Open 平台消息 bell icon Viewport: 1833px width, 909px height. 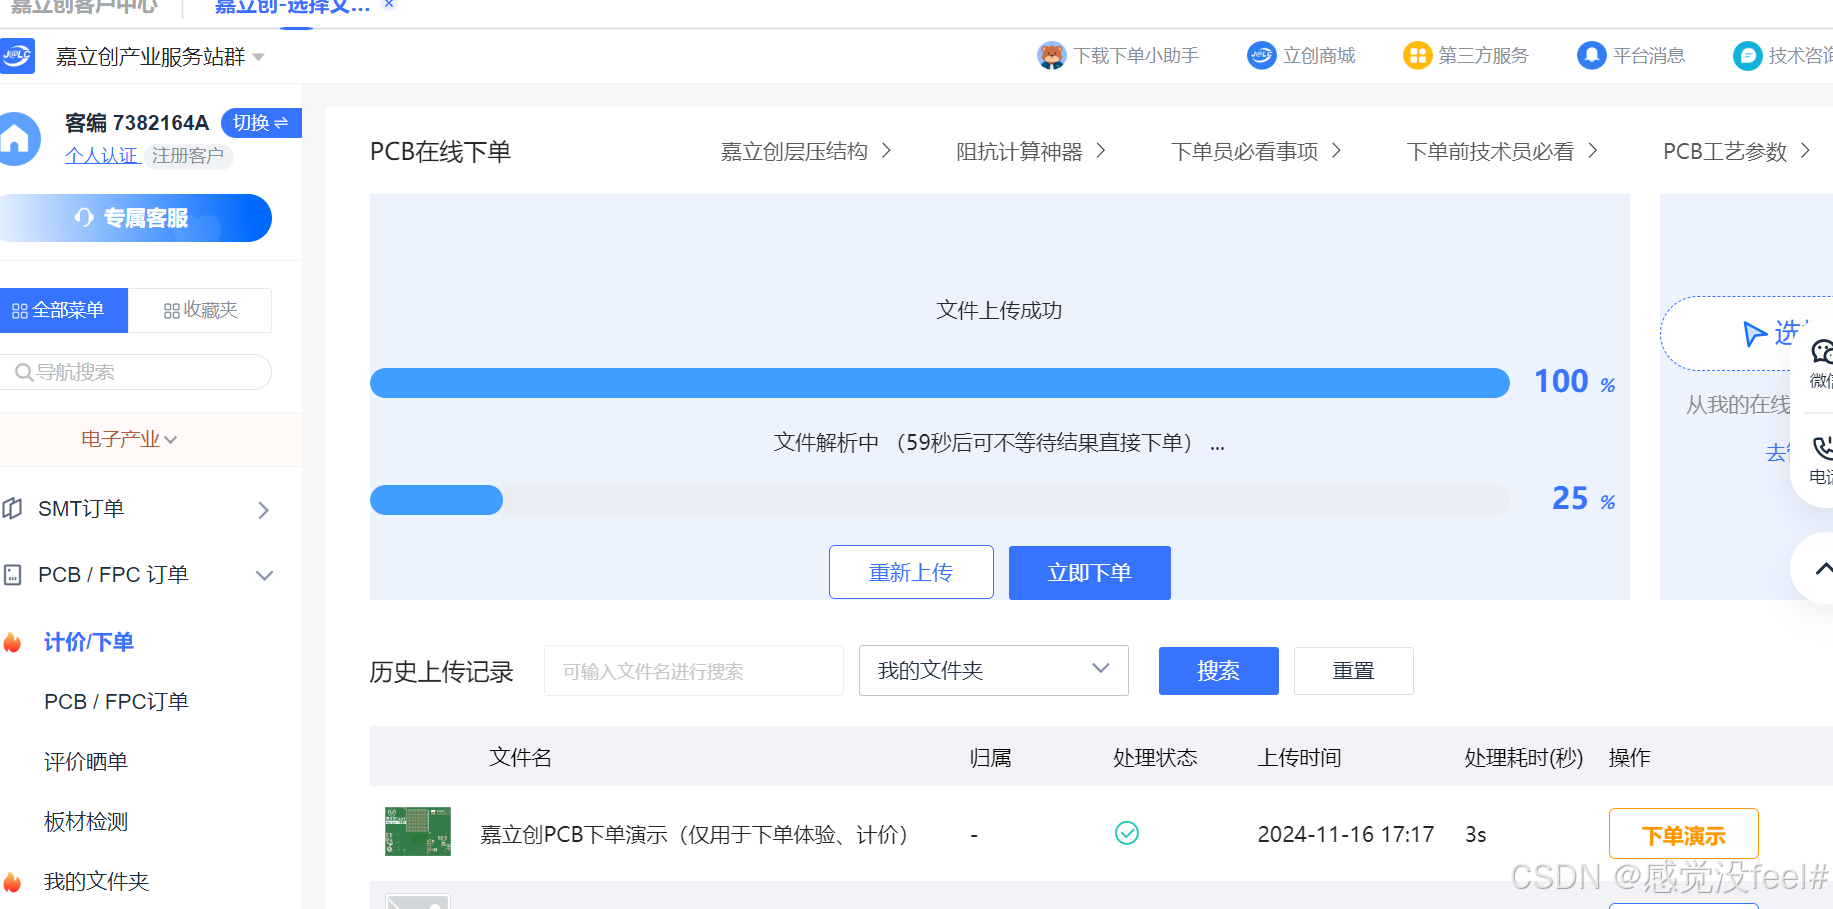pyautogui.click(x=1591, y=56)
